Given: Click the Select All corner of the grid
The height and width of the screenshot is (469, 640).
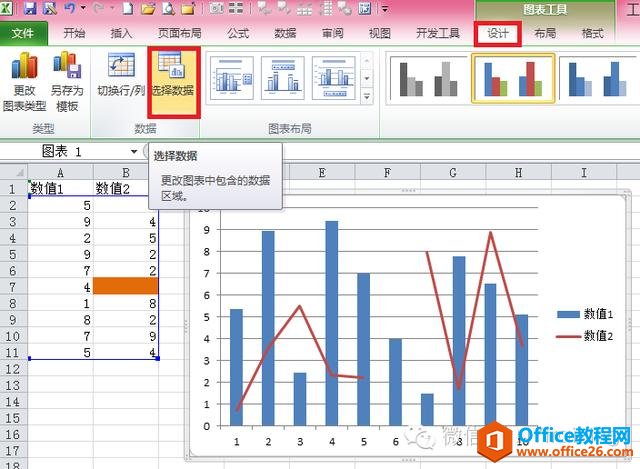Looking at the screenshot, I should click(x=14, y=172).
